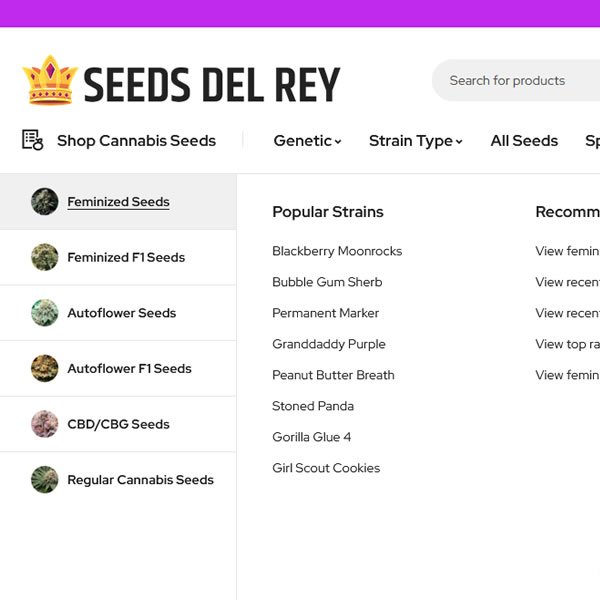The height and width of the screenshot is (600, 600).
Task: Select the CBD/CBG Seeds thumbnail icon
Action: [x=45, y=424]
